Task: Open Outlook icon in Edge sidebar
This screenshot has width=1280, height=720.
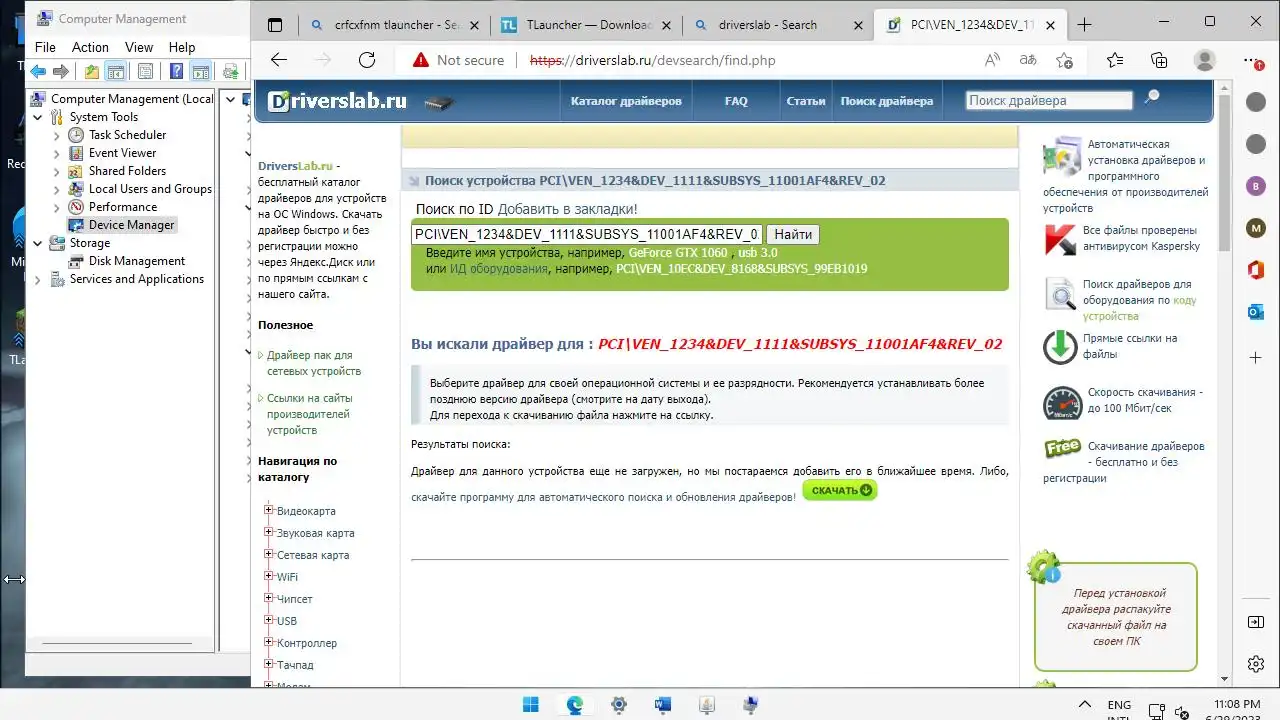Action: click(x=1256, y=313)
